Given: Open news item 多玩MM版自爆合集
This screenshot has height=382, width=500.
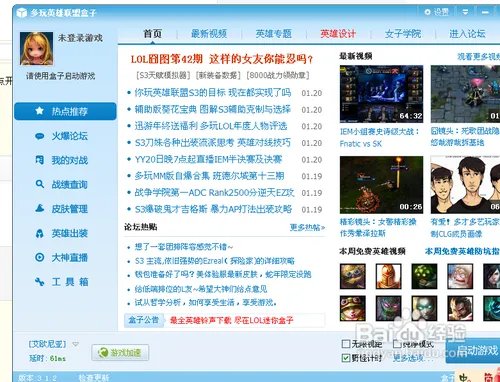Looking at the screenshot, I should (x=209, y=176).
